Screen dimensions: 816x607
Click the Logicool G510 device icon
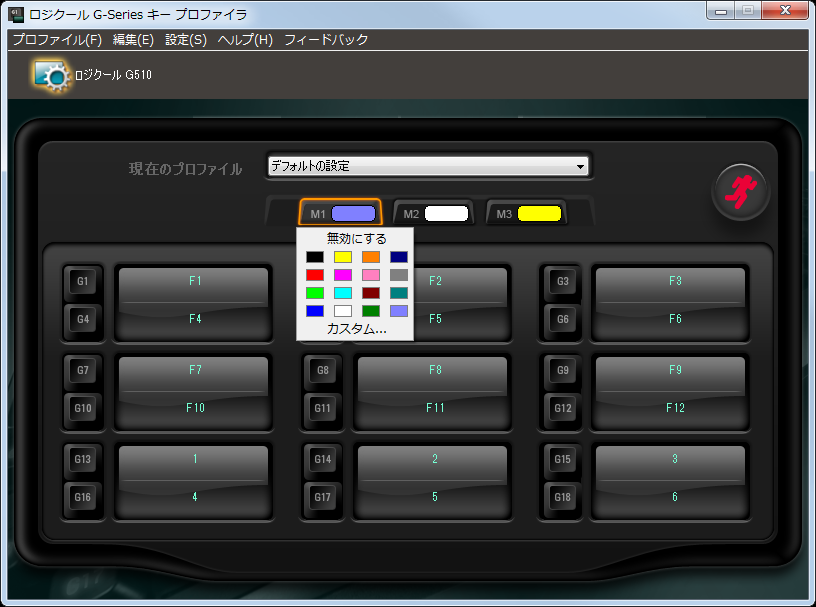tap(51, 76)
